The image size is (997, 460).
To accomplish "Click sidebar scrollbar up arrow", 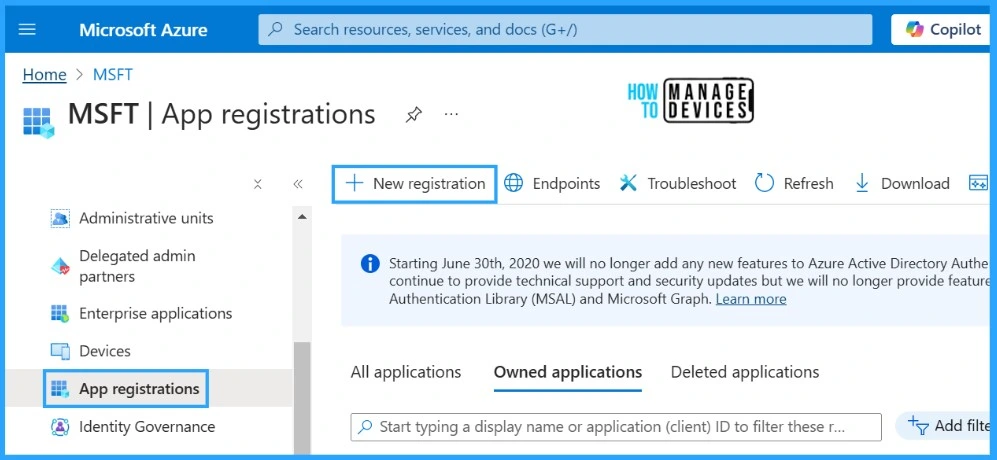I will (302, 217).
